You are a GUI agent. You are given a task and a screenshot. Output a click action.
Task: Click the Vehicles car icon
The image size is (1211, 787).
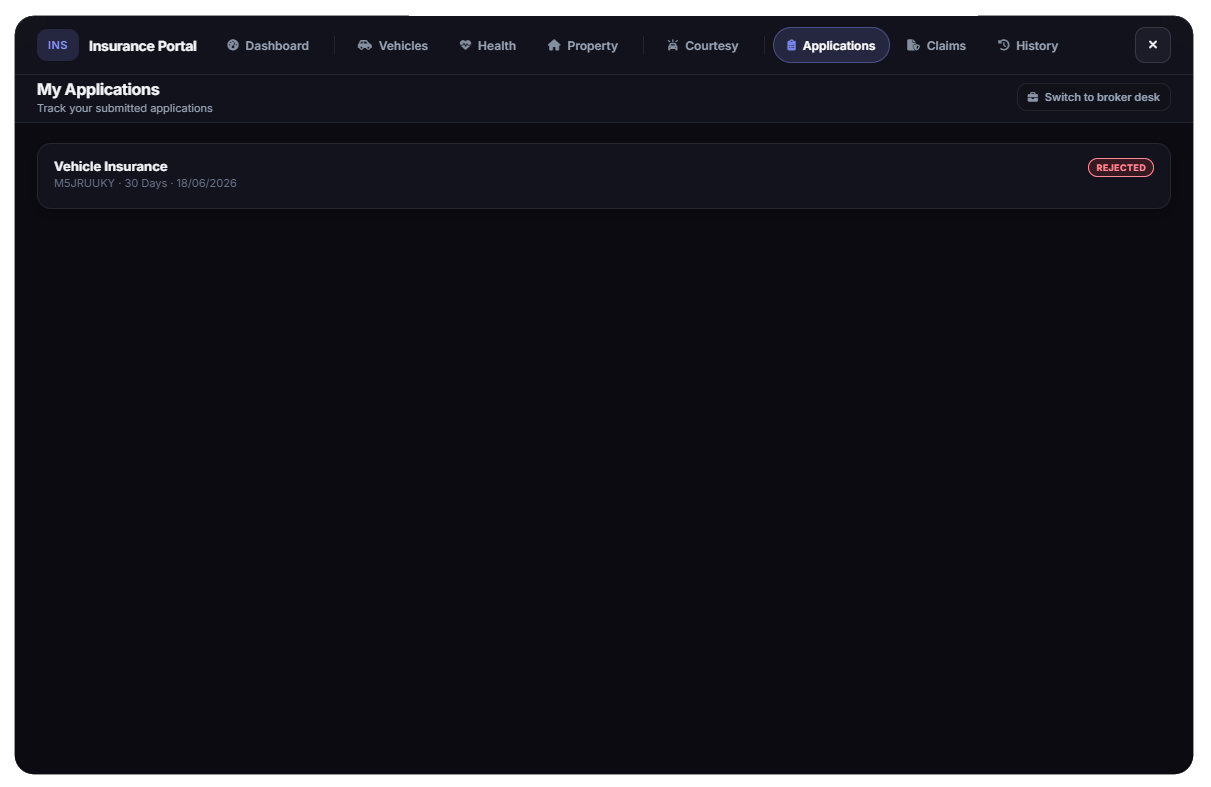(365, 45)
